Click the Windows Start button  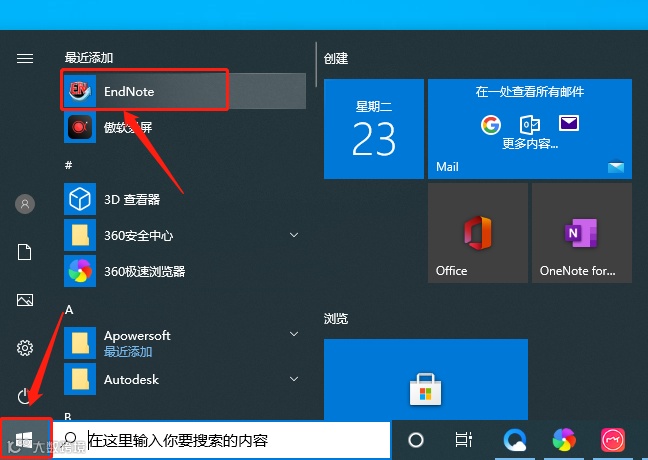coord(26,440)
